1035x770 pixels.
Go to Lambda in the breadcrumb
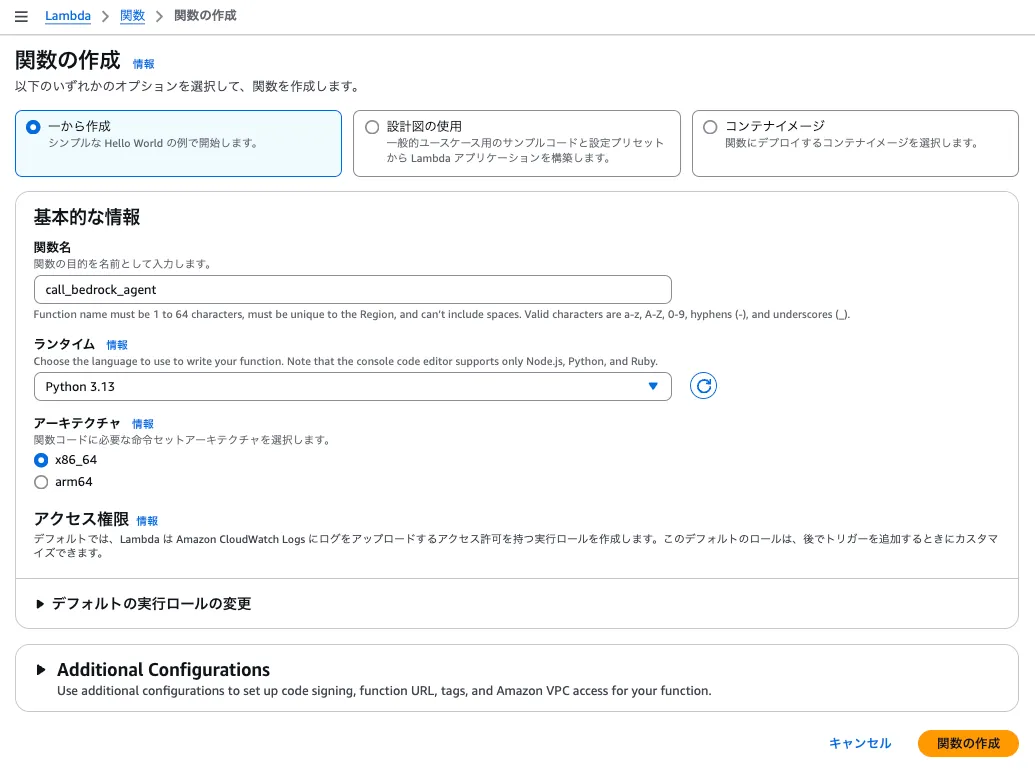68,16
